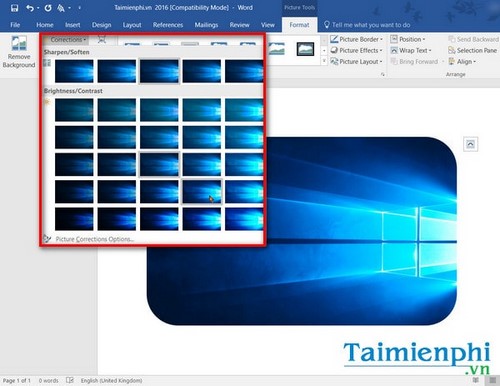Click the Page 1 of 1 status indicator
This screenshot has width=500, height=386.
tap(17, 380)
